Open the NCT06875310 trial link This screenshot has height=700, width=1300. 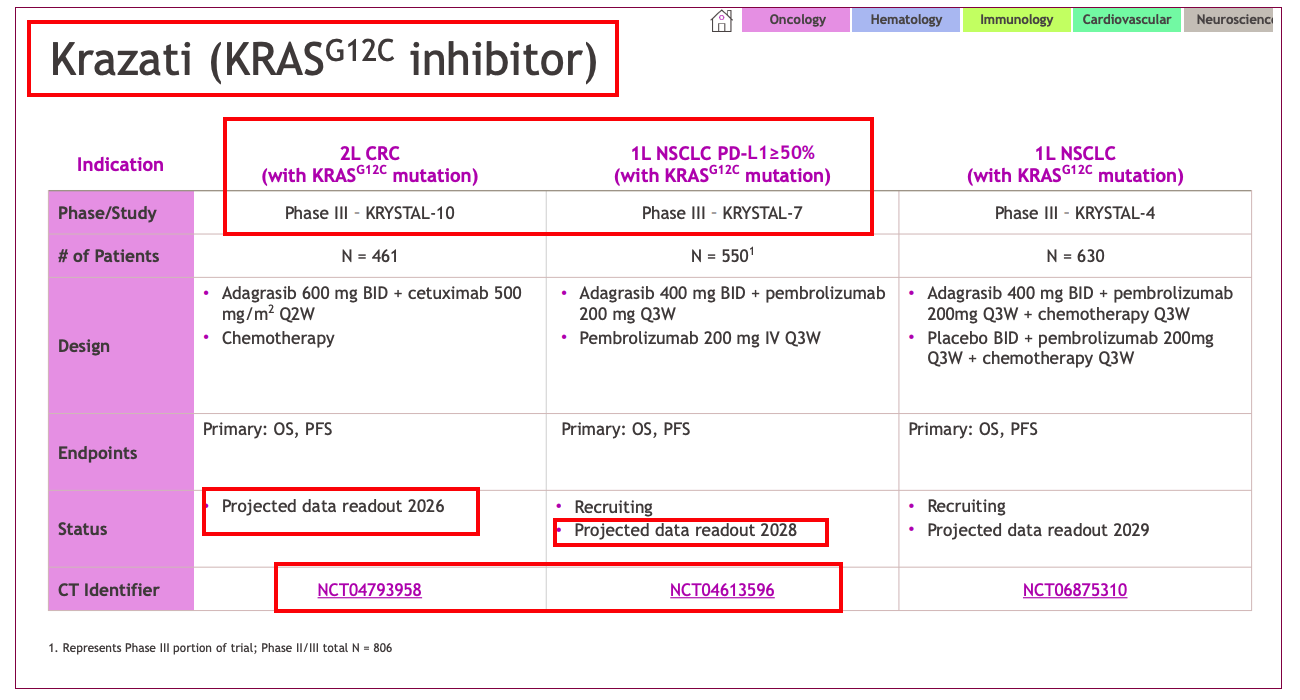coord(1075,590)
